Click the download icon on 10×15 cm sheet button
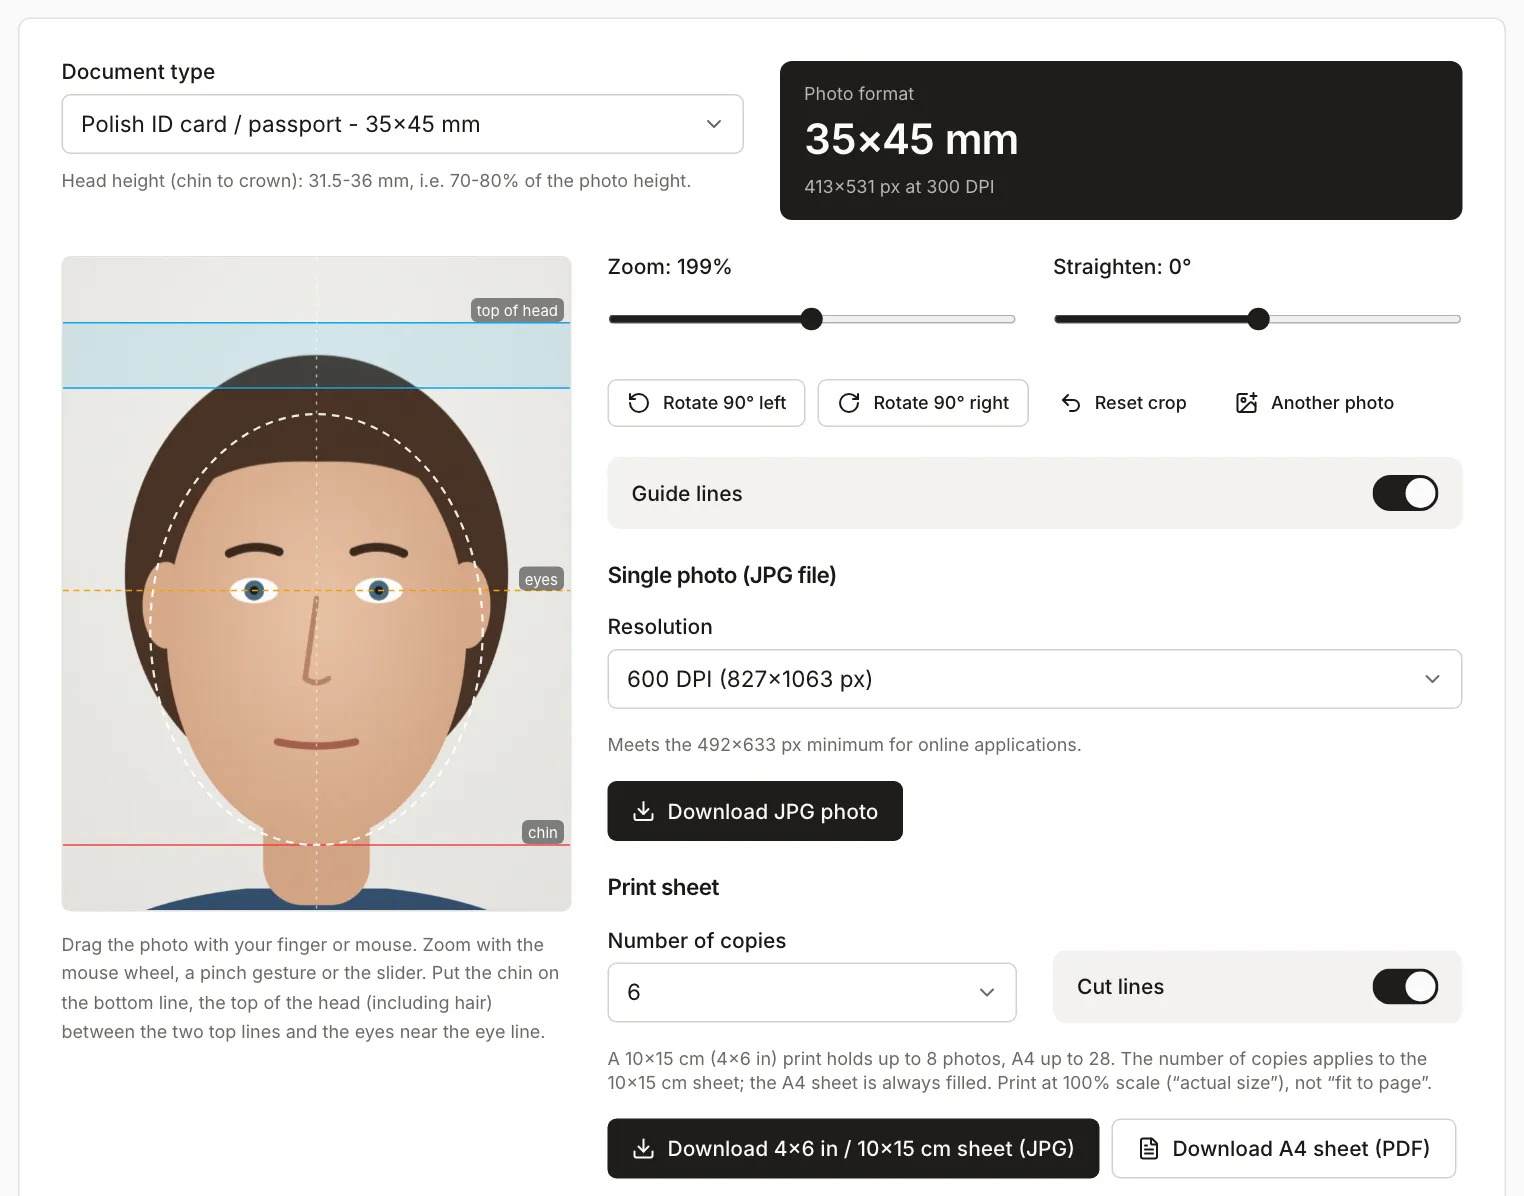Screen dimensions: 1524x1196 [x=644, y=1148]
